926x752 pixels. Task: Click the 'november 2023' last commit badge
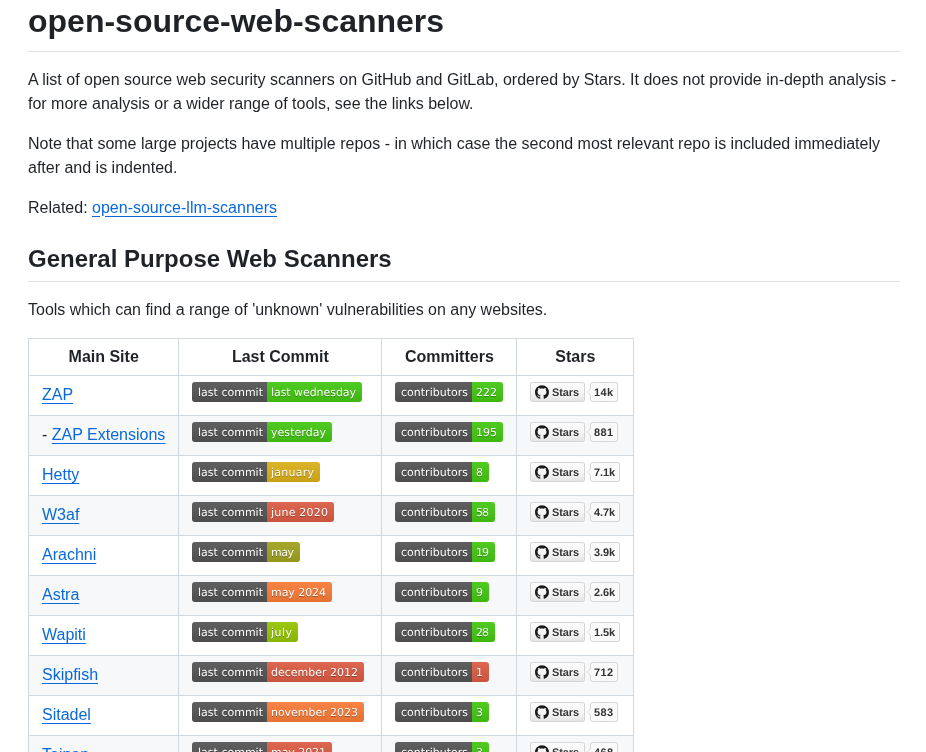(x=278, y=712)
